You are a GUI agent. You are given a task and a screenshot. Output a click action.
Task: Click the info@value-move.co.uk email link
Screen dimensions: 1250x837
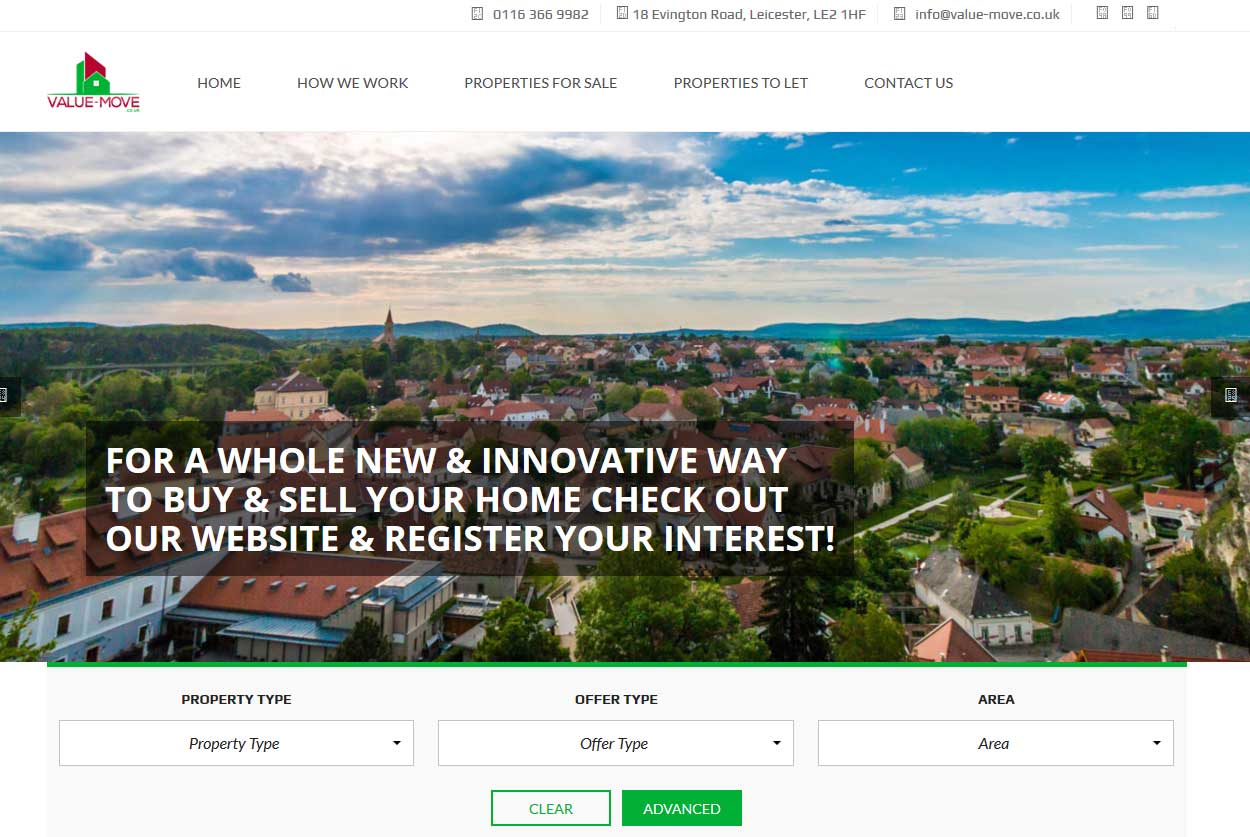[x=987, y=14]
